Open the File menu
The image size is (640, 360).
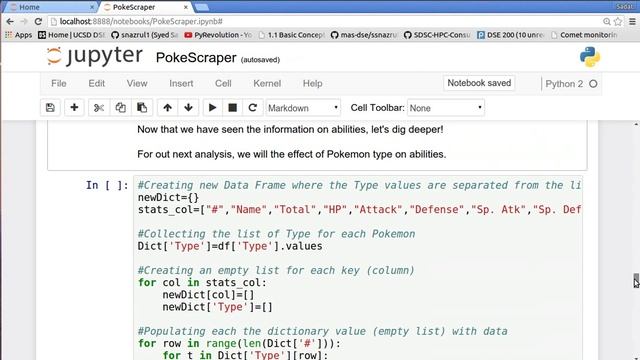coord(59,84)
